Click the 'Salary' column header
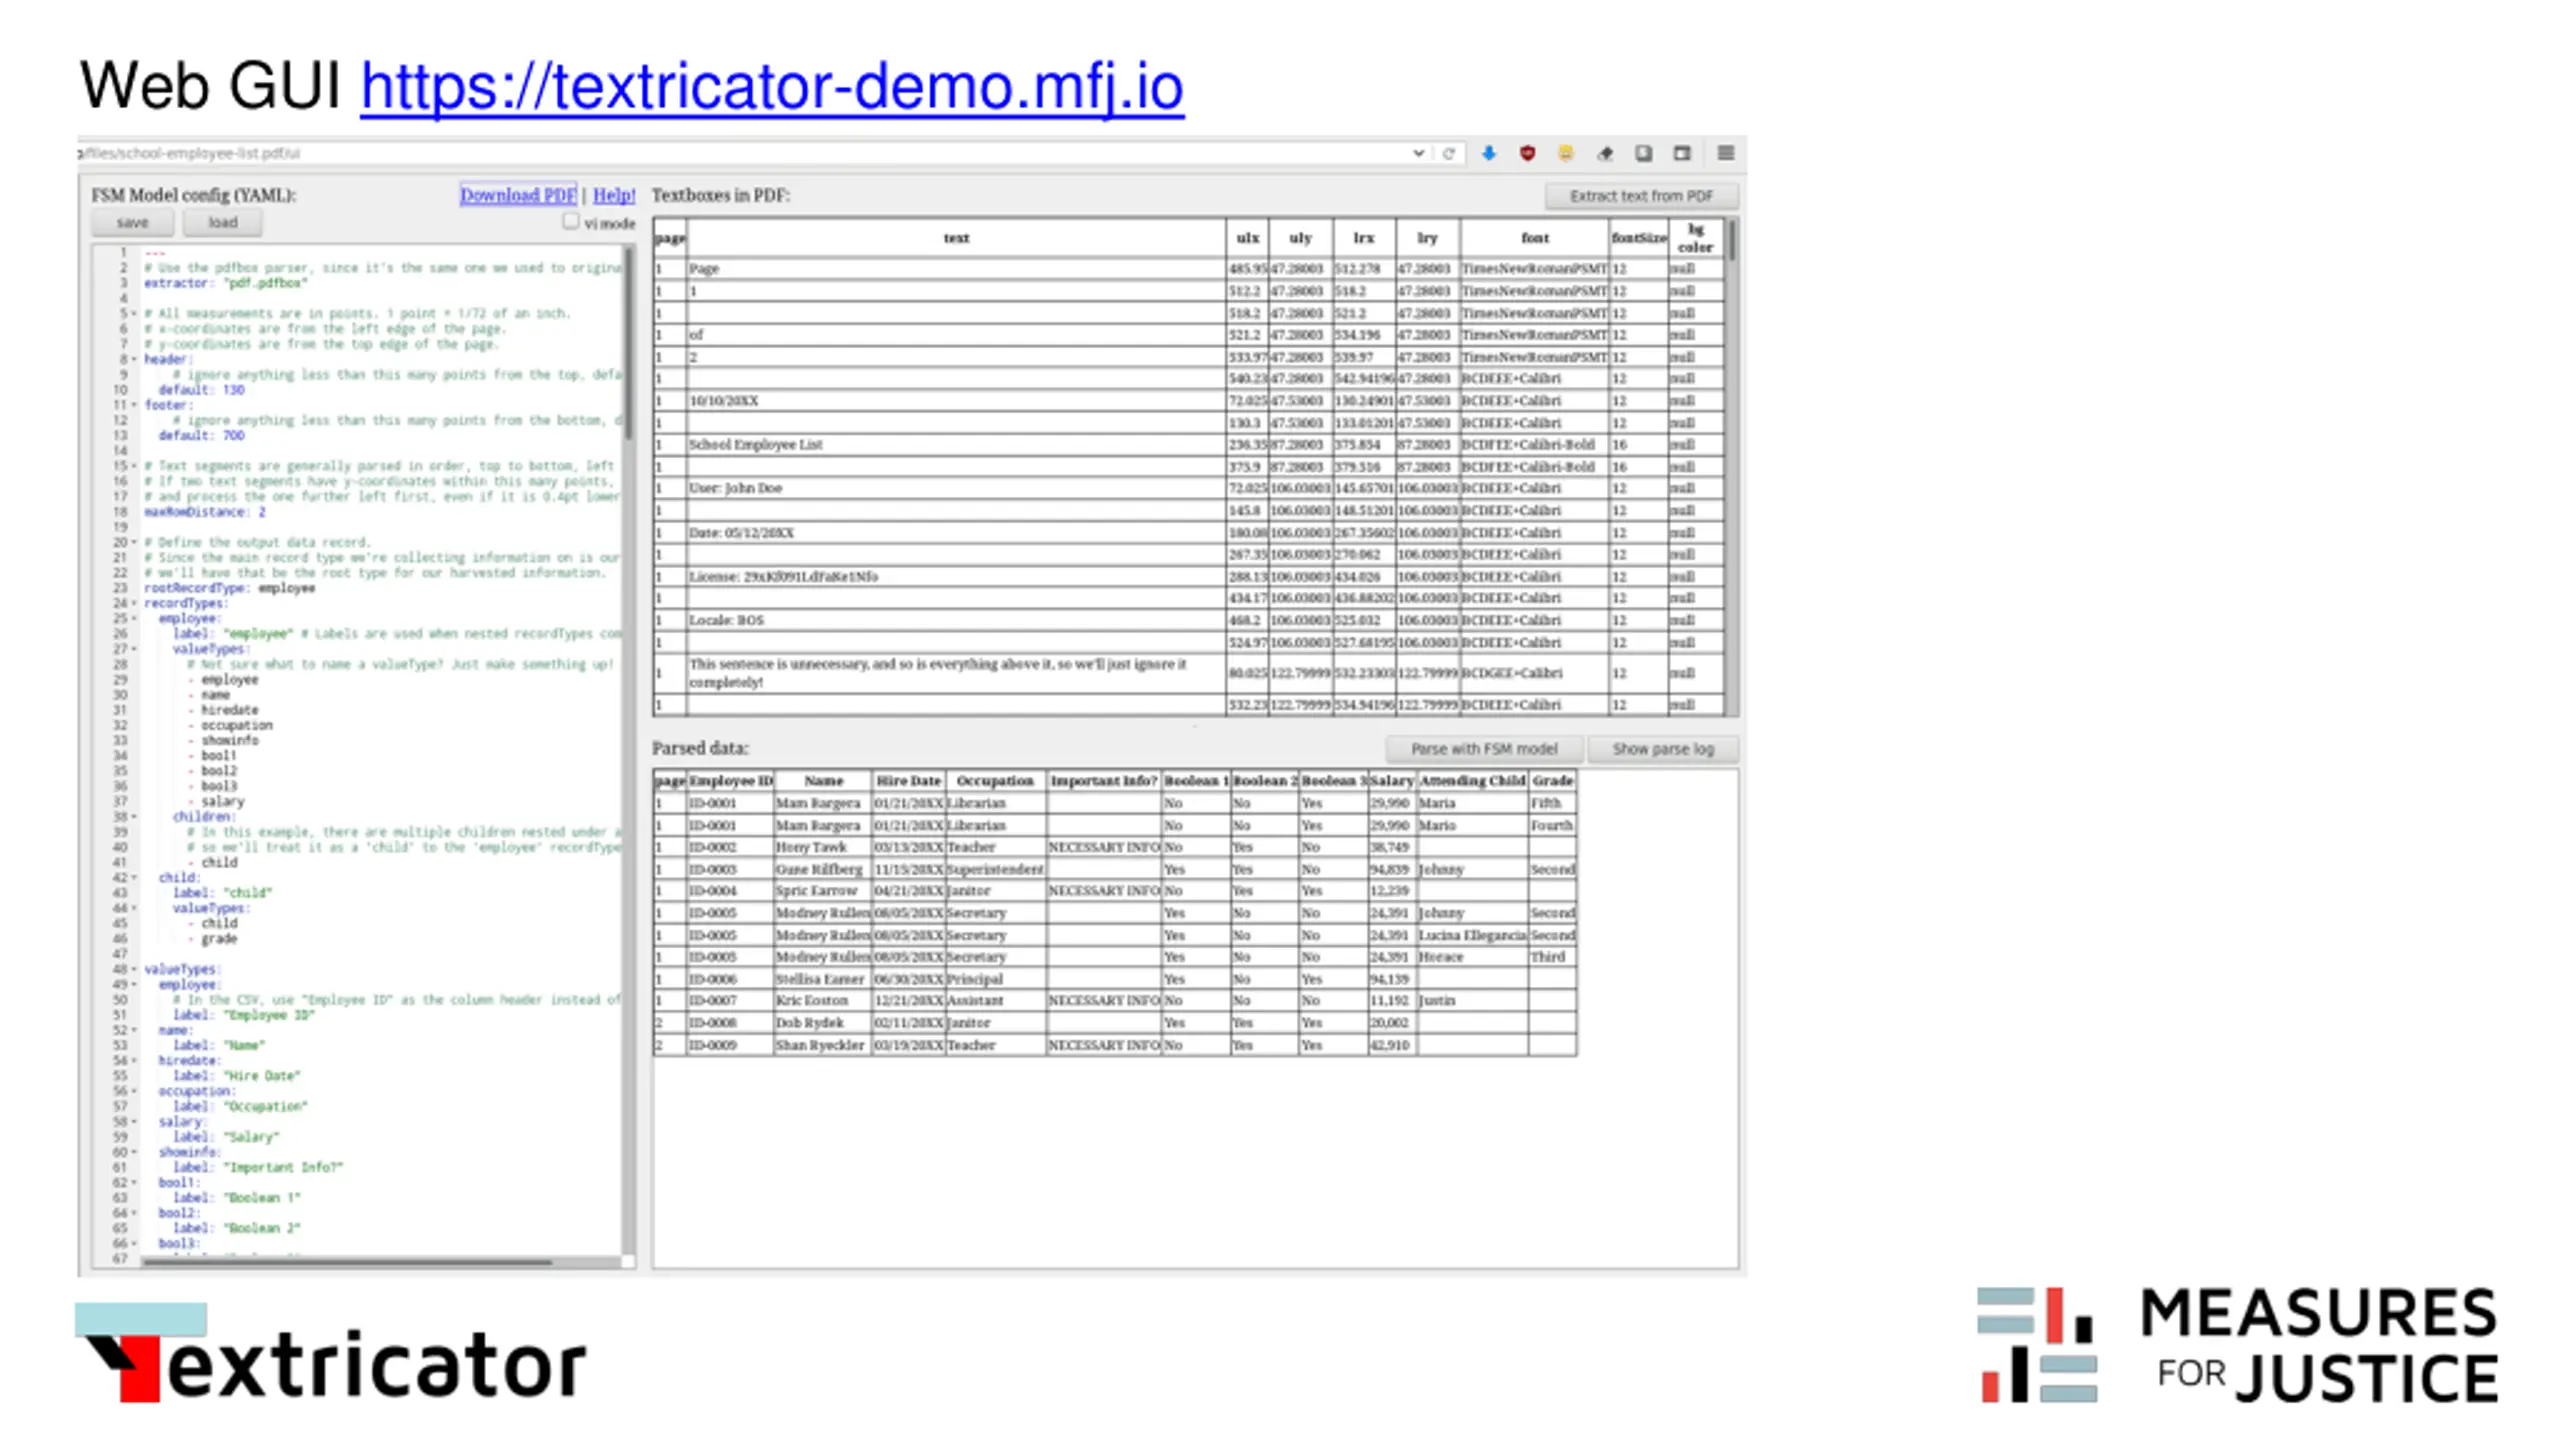Image resolution: width=2560 pixels, height=1440 pixels. click(1392, 781)
